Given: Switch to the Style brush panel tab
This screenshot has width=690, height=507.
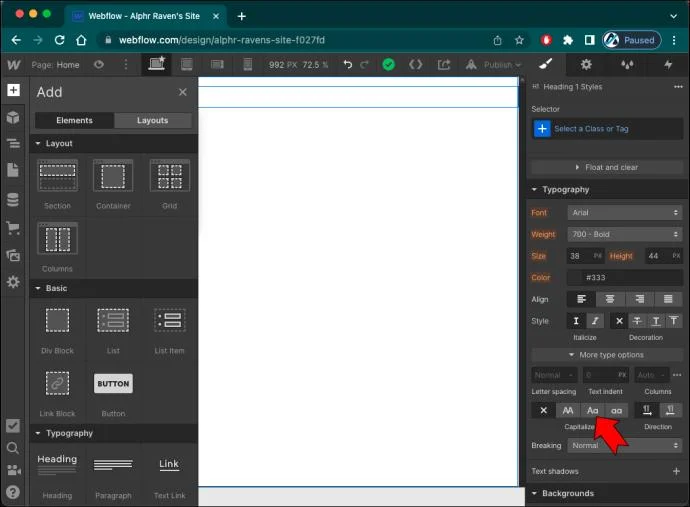Looking at the screenshot, I should tap(546, 65).
